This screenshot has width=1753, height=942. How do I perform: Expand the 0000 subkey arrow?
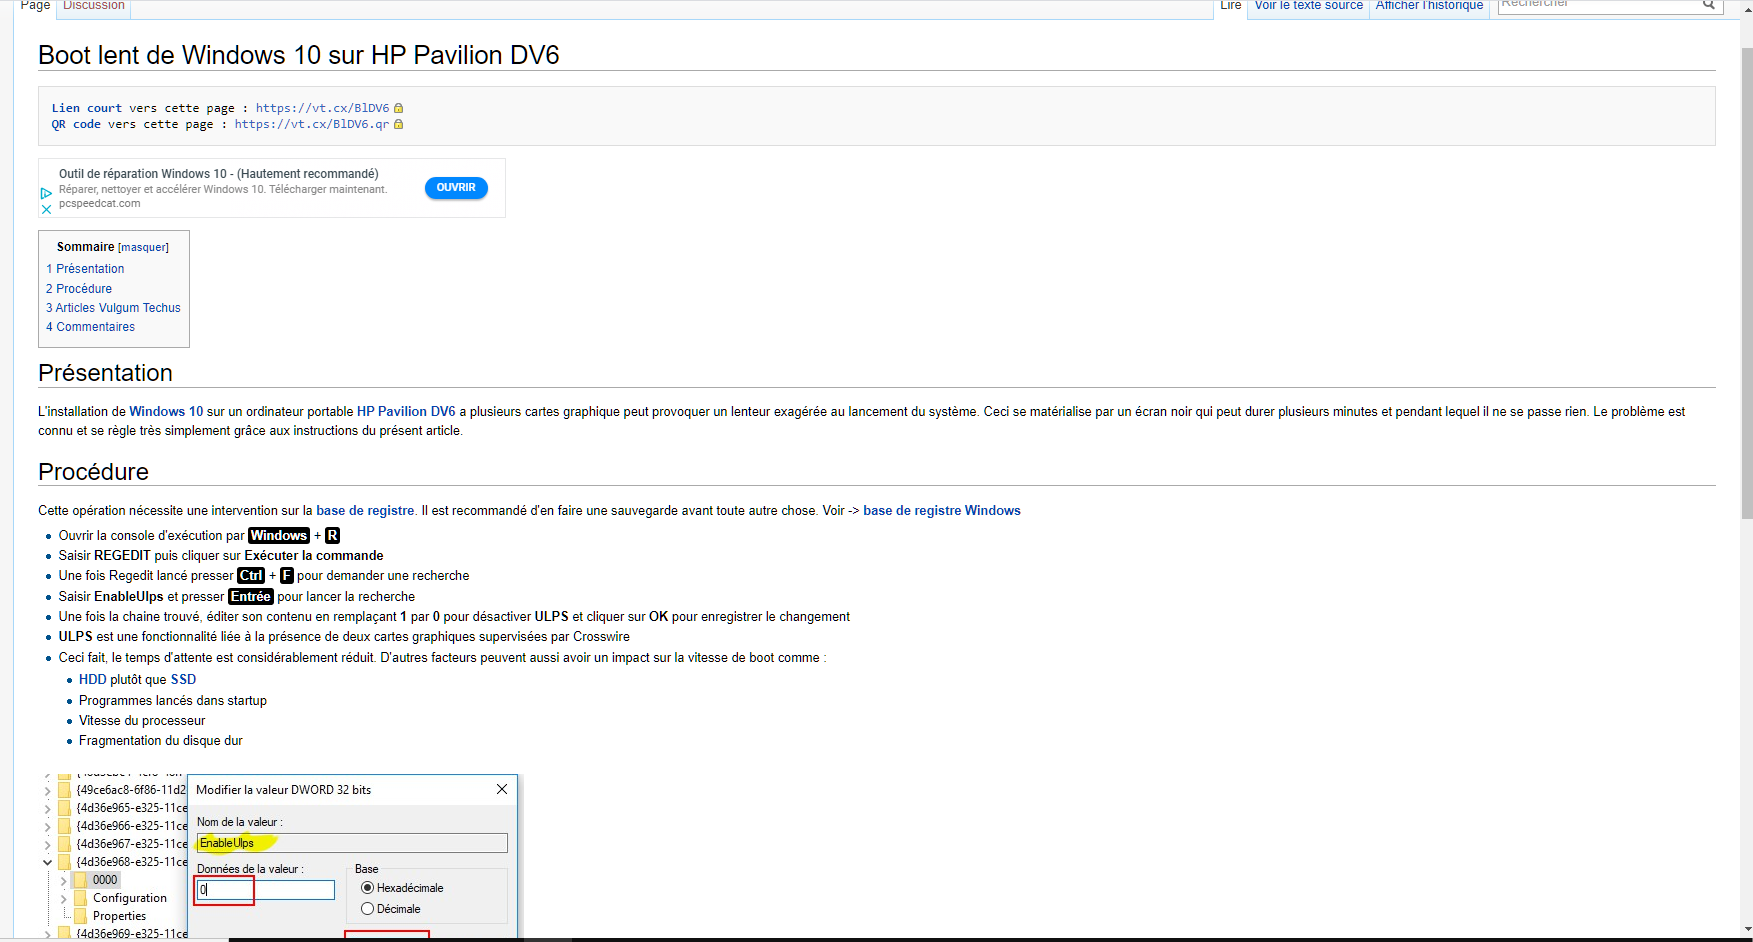point(63,880)
